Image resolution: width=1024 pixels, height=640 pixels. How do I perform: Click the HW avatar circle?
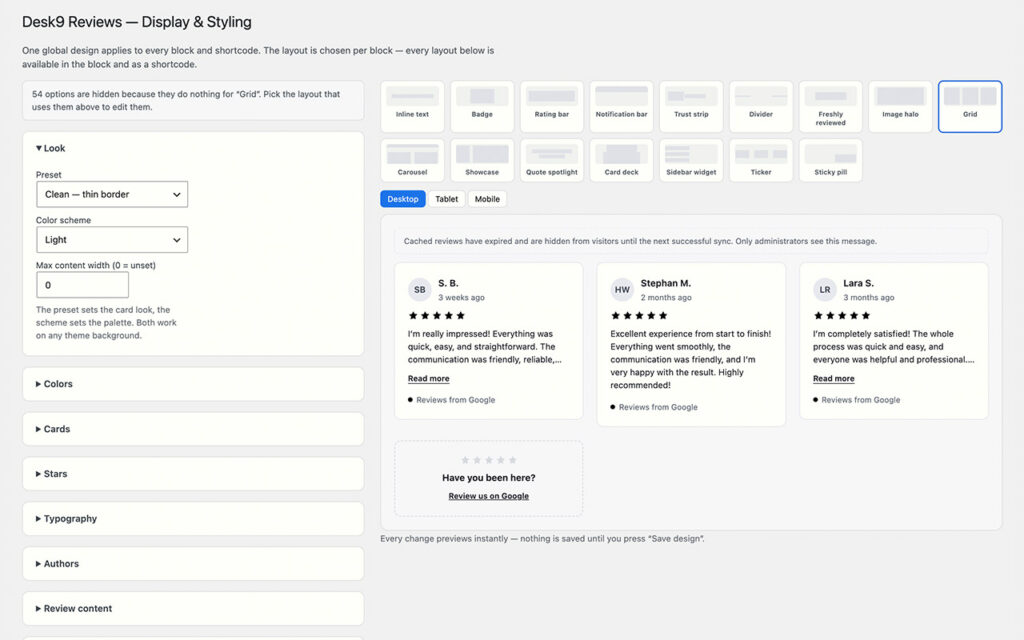click(622, 289)
